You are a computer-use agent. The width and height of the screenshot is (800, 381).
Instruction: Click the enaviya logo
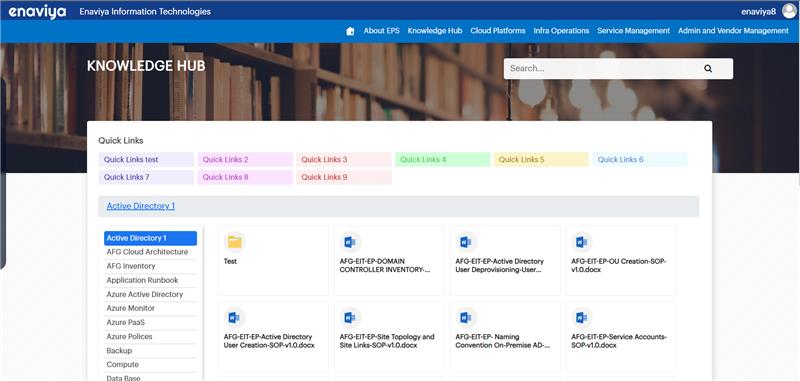(x=37, y=12)
